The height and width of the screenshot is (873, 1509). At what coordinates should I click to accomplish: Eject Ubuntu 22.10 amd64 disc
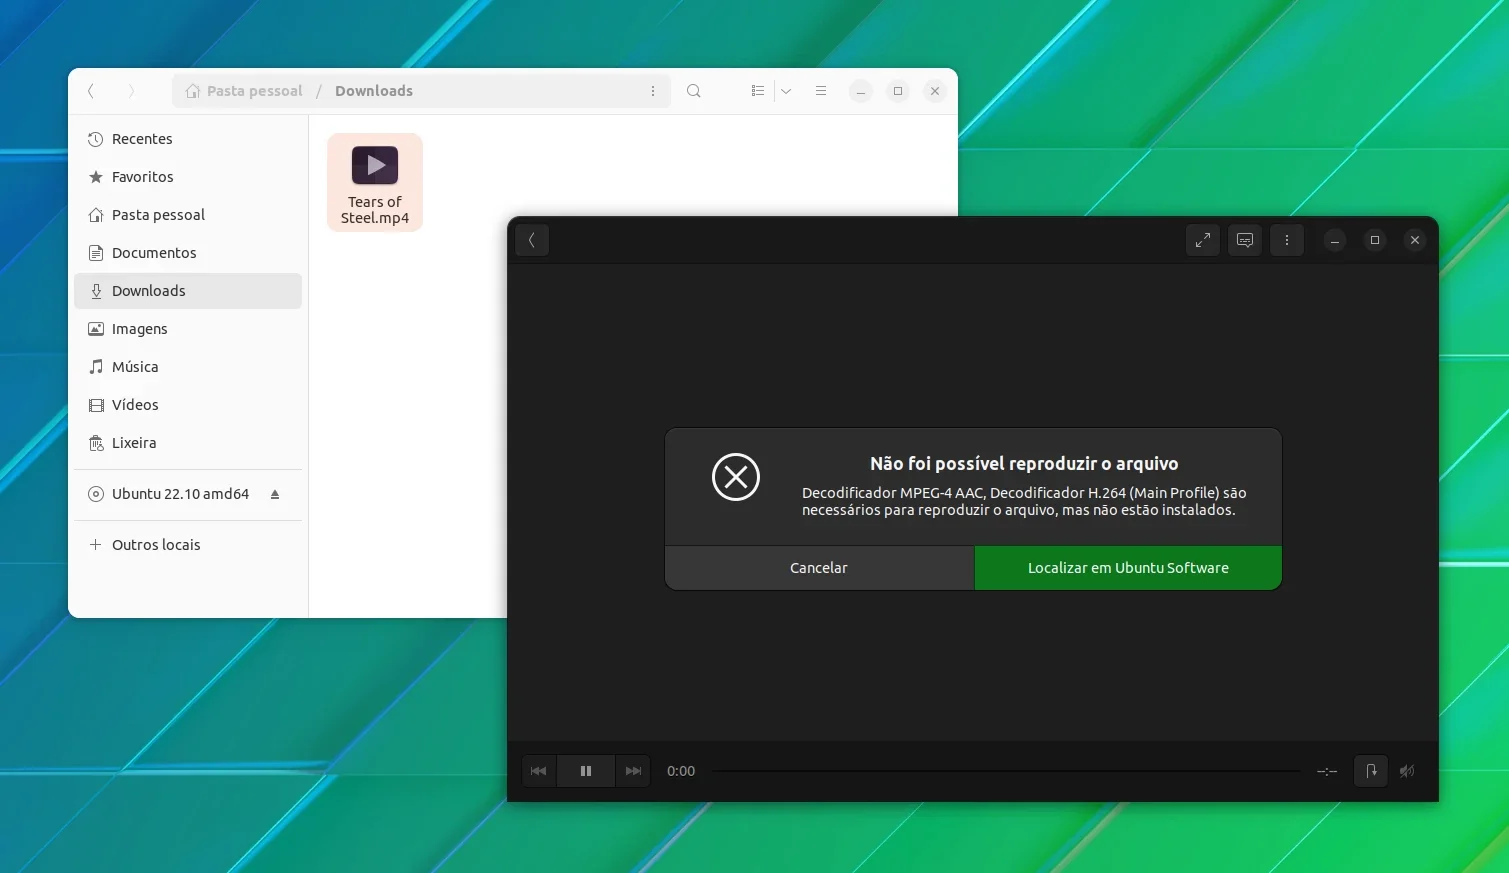click(275, 494)
